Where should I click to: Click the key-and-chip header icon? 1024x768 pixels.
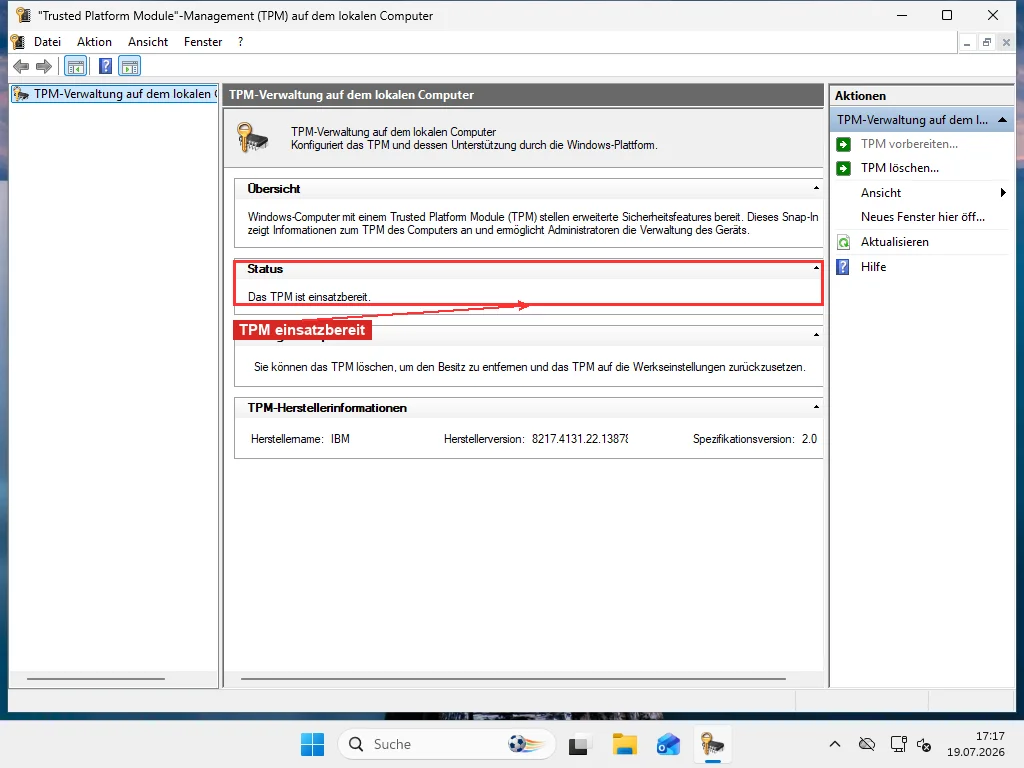pos(253,138)
